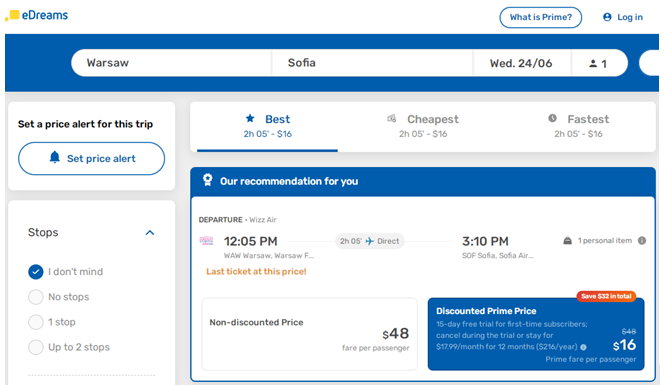This screenshot has width=666, height=385.
Task: Click the eDreams logo
Action: [37, 15]
